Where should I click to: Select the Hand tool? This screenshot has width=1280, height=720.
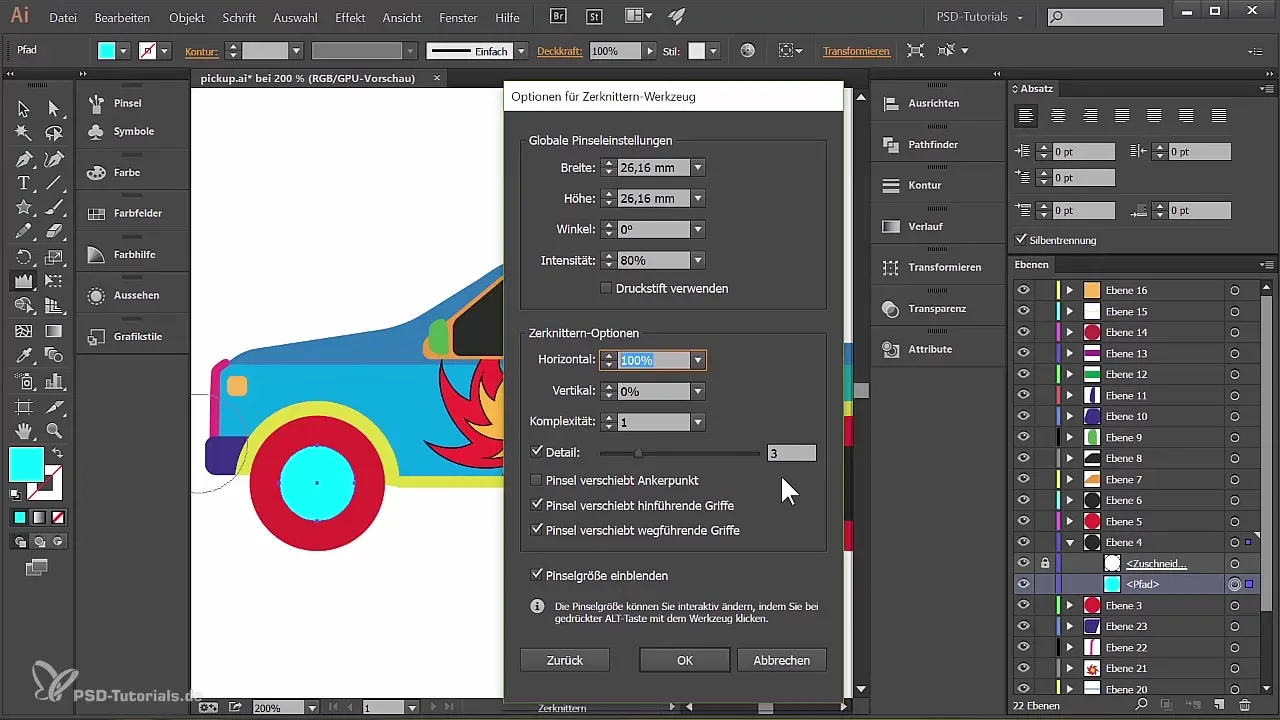(x=23, y=431)
